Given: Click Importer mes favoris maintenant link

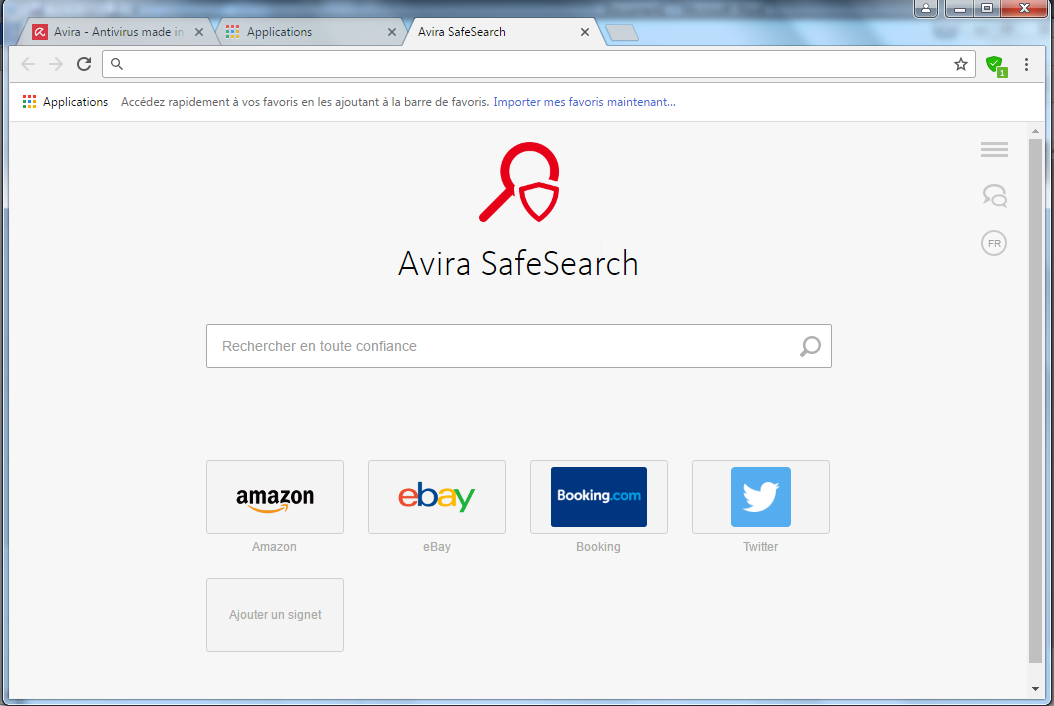Looking at the screenshot, I should pos(584,102).
